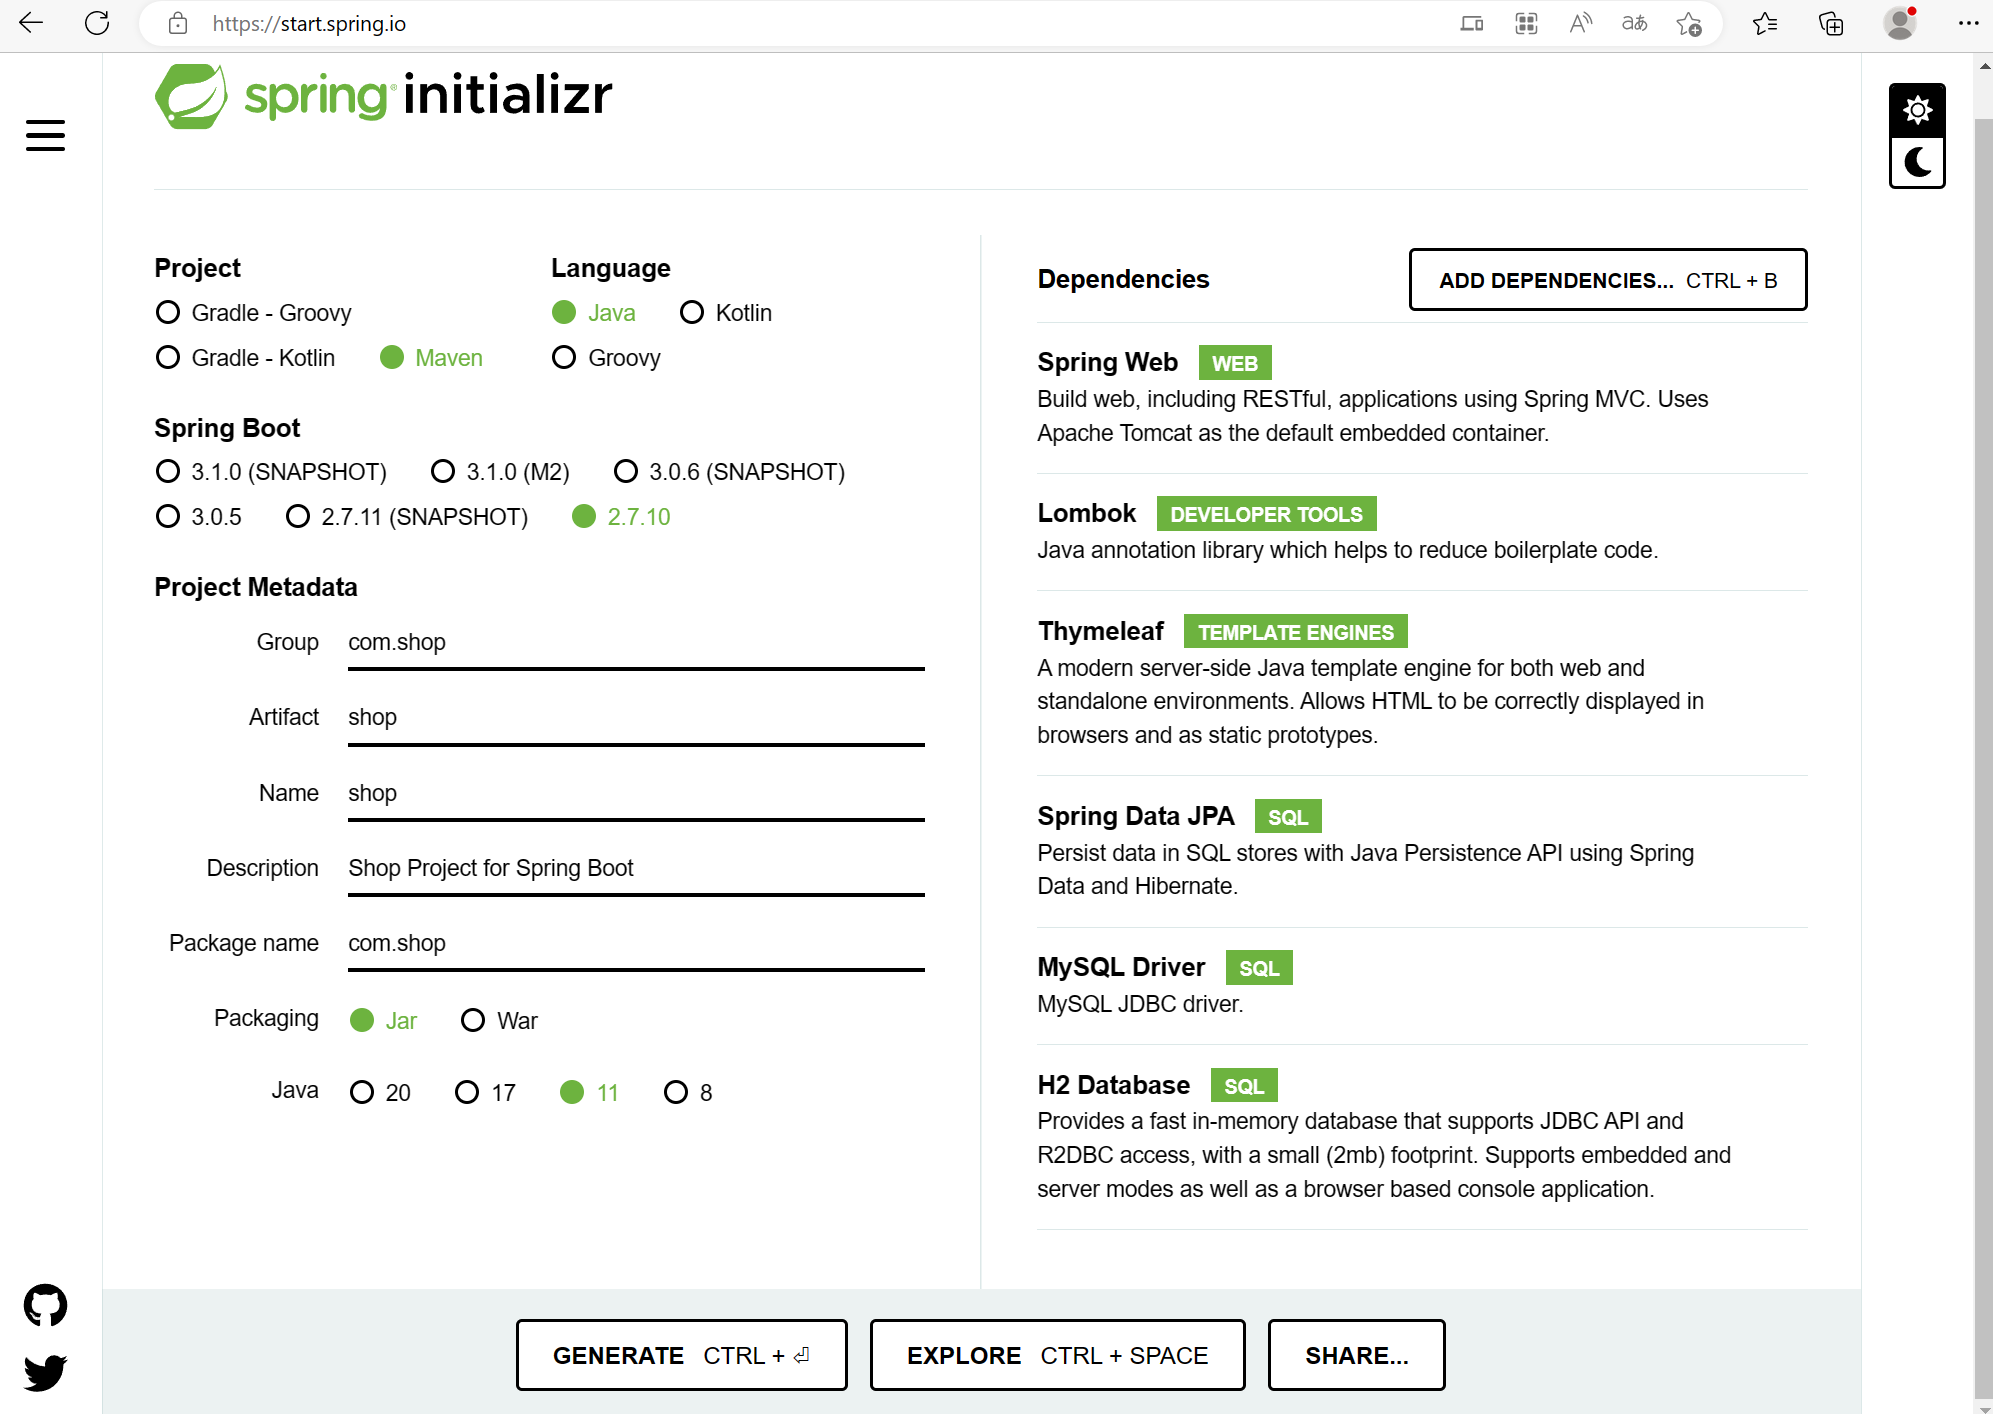Switch to light theme sun icon
Screen dimensions: 1993x1414
(x=1916, y=110)
